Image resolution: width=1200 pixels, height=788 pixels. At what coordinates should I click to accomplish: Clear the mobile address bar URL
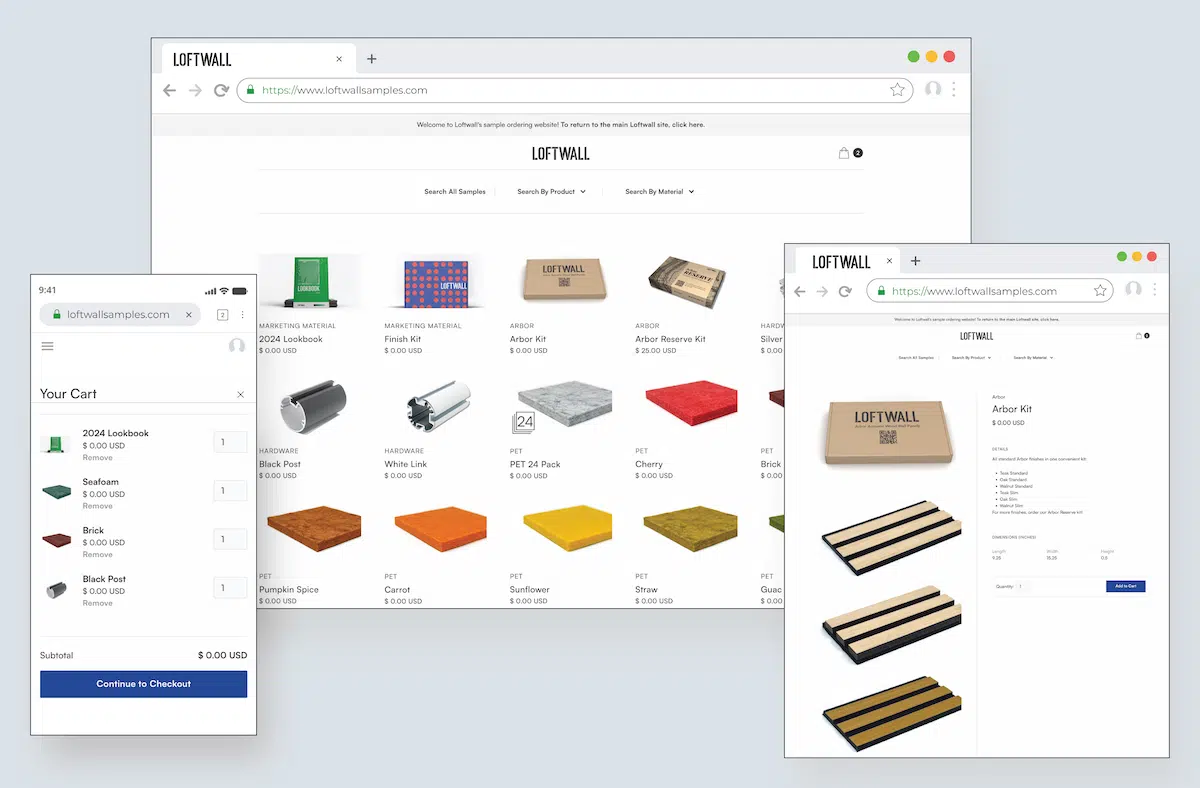tap(189, 315)
